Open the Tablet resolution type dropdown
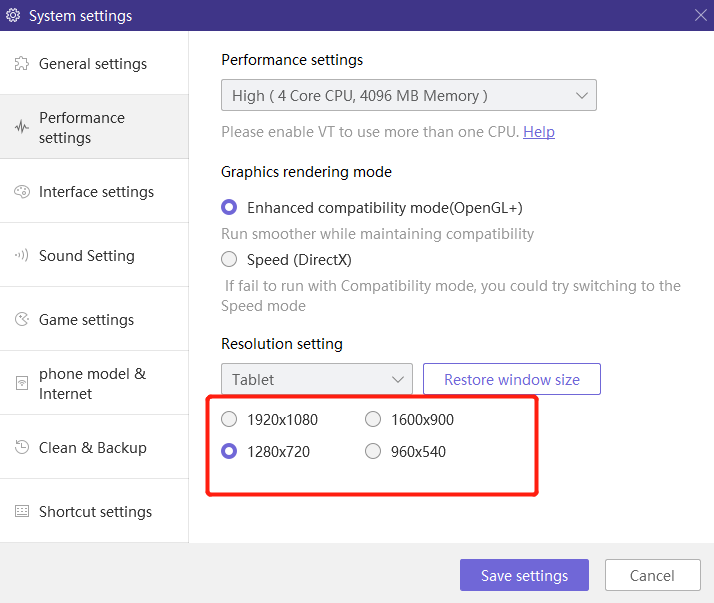This screenshot has height=603, width=714. (x=316, y=380)
